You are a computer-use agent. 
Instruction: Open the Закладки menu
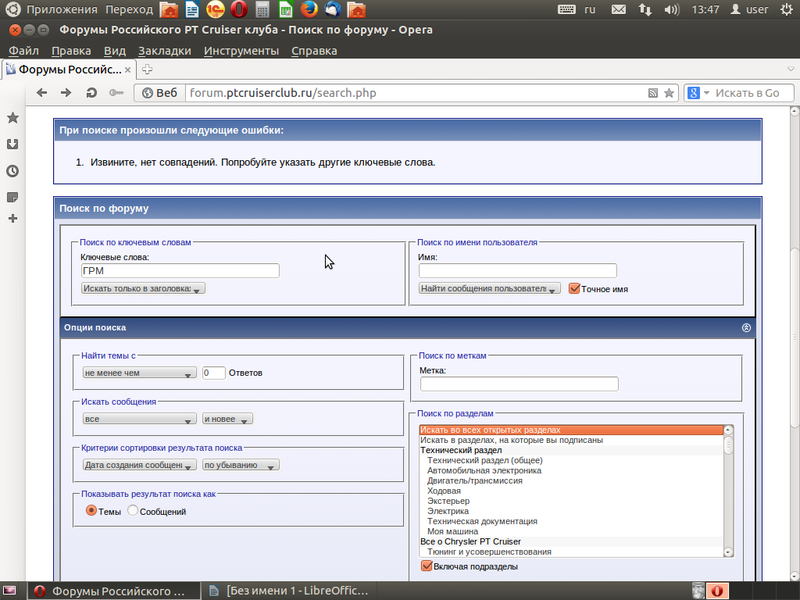point(164,51)
